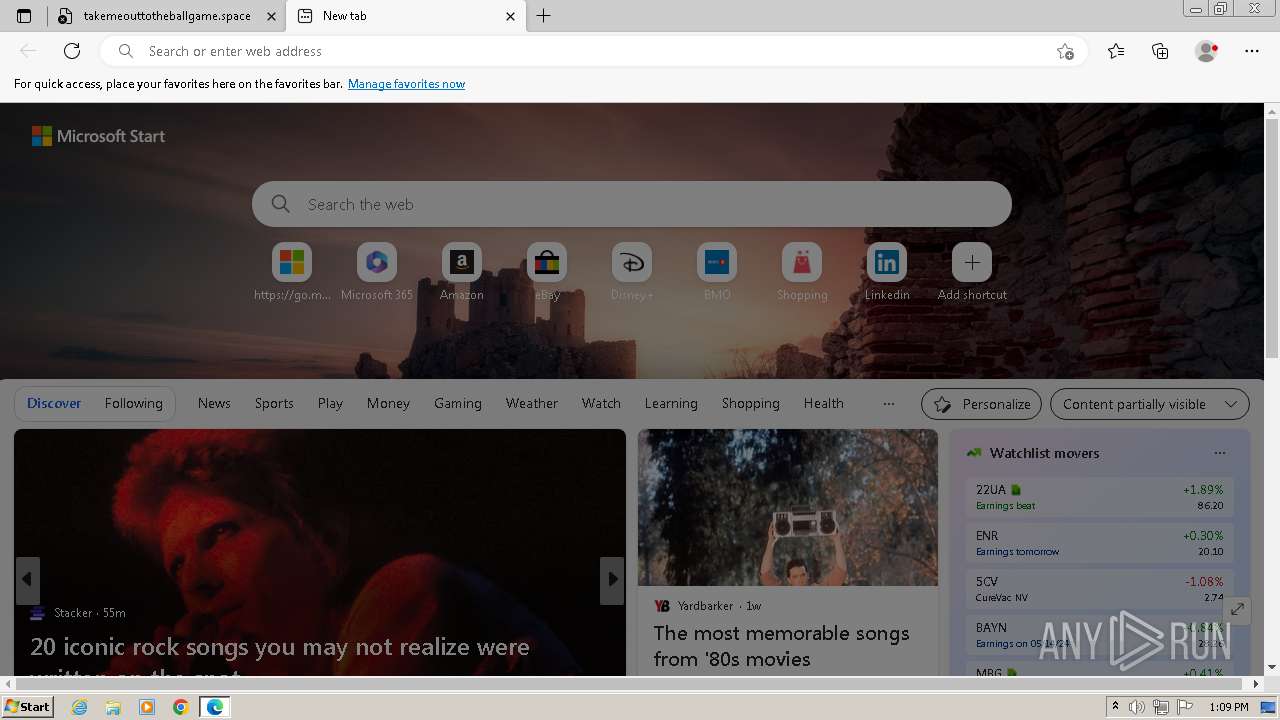Close the takemeouttotheballgame.space tab
The height and width of the screenshot is (720, 1280).
click(271, 16)
